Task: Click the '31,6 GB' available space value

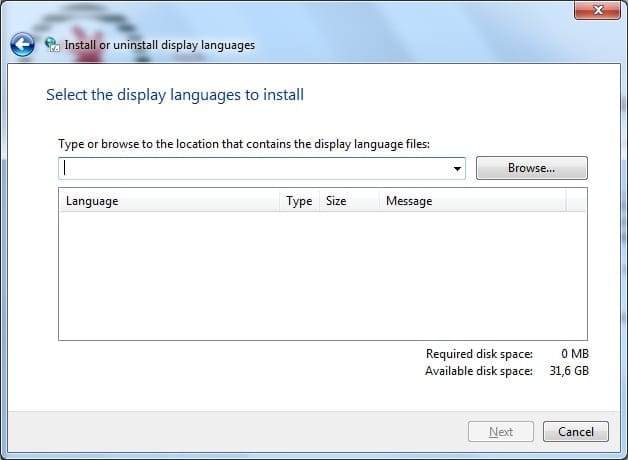Action: click(x=570, y=371)
